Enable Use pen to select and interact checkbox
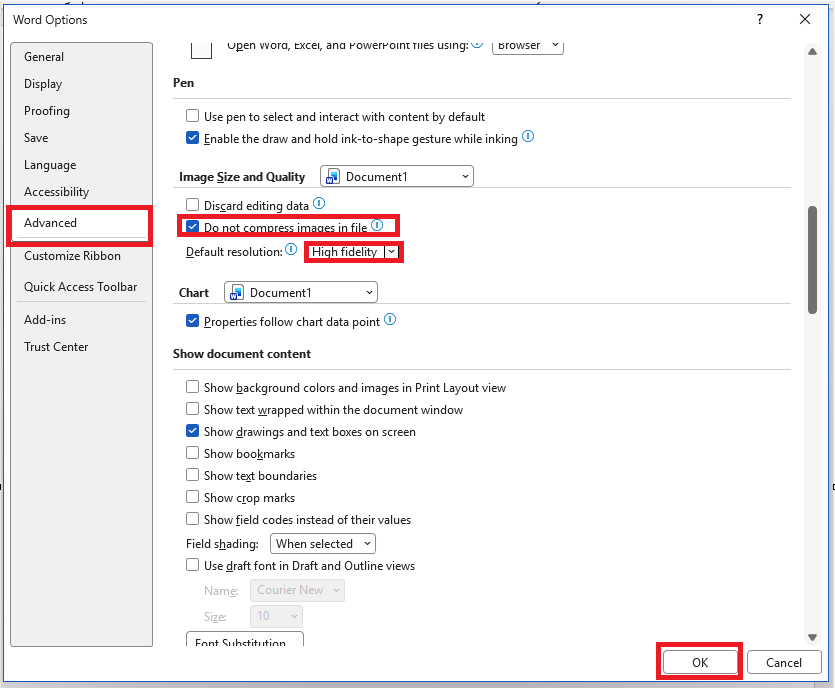835x688 pixels. click(x=192, y=116)
